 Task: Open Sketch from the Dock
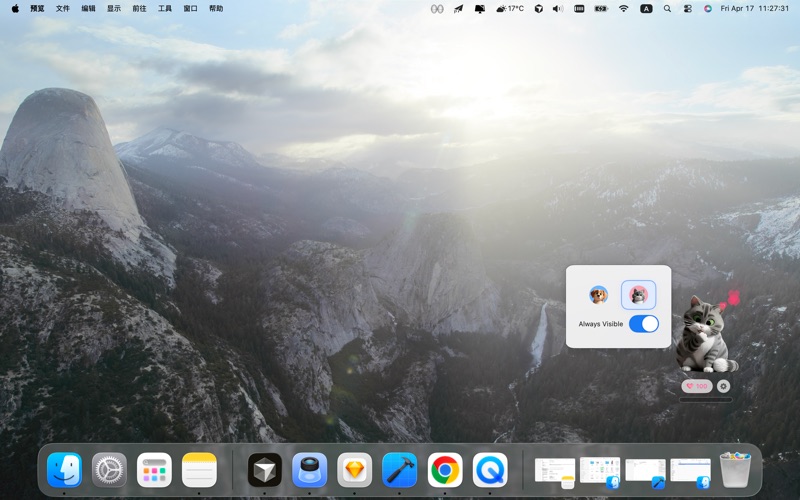pos(355,470)
